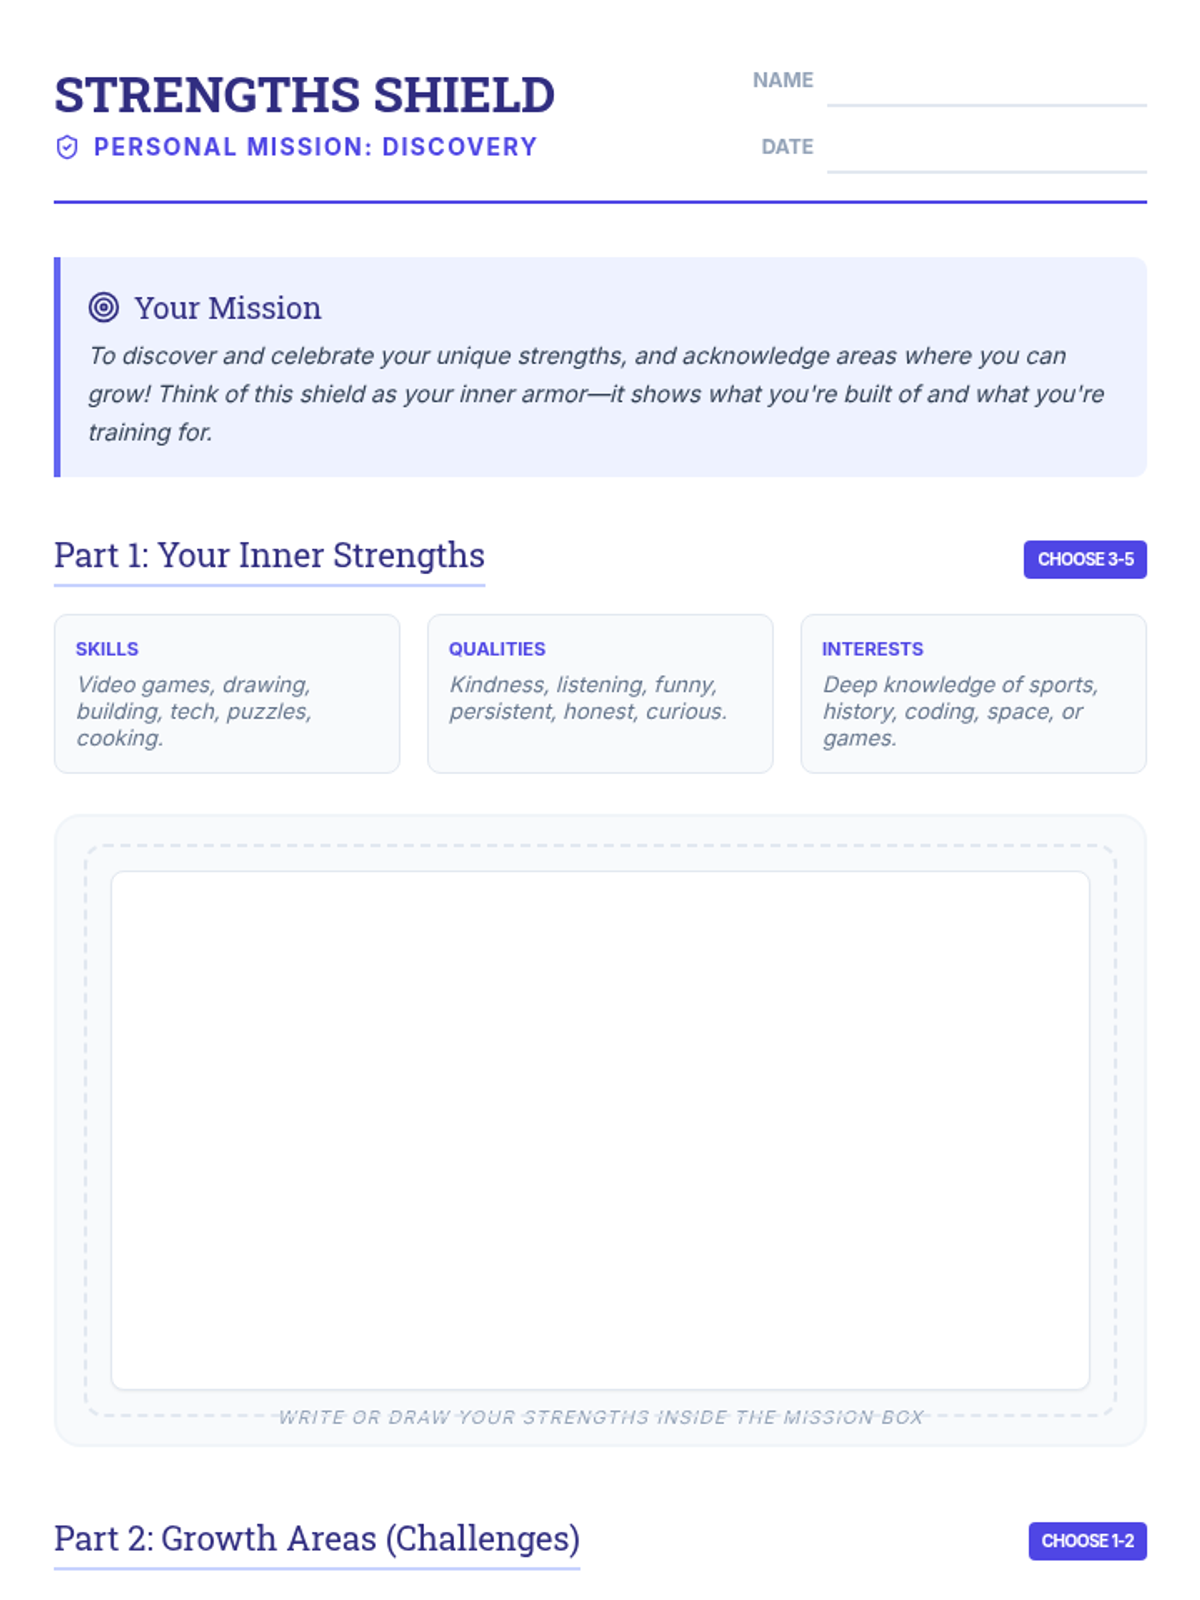
Task: Select the INTERESTS card heading
Action: point(872,649)
